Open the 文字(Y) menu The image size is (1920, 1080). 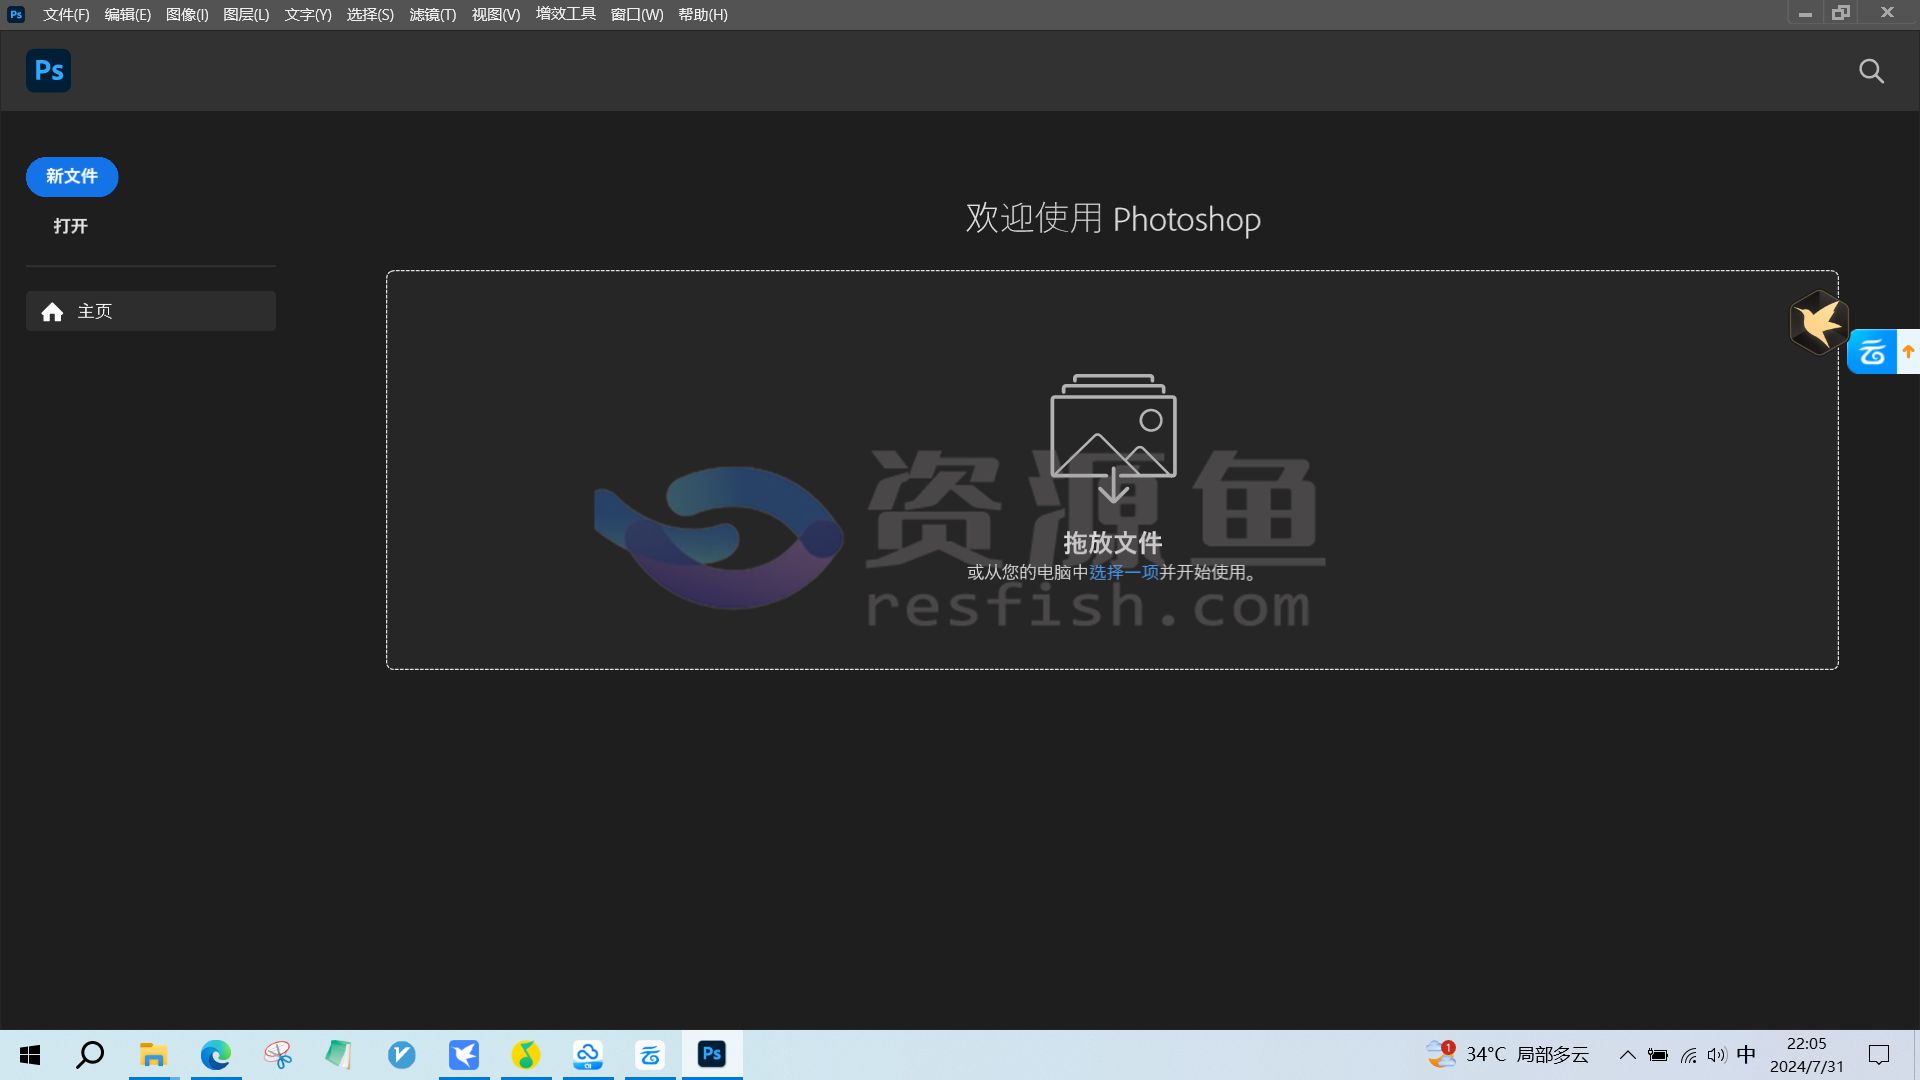308,15
